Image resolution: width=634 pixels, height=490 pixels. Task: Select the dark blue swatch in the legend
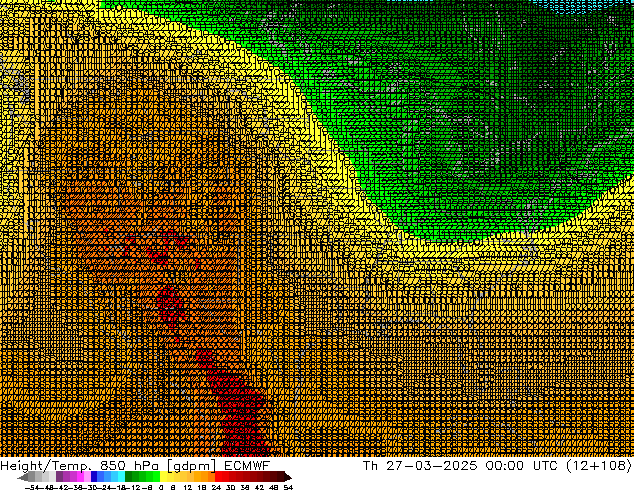coord(94,477)
